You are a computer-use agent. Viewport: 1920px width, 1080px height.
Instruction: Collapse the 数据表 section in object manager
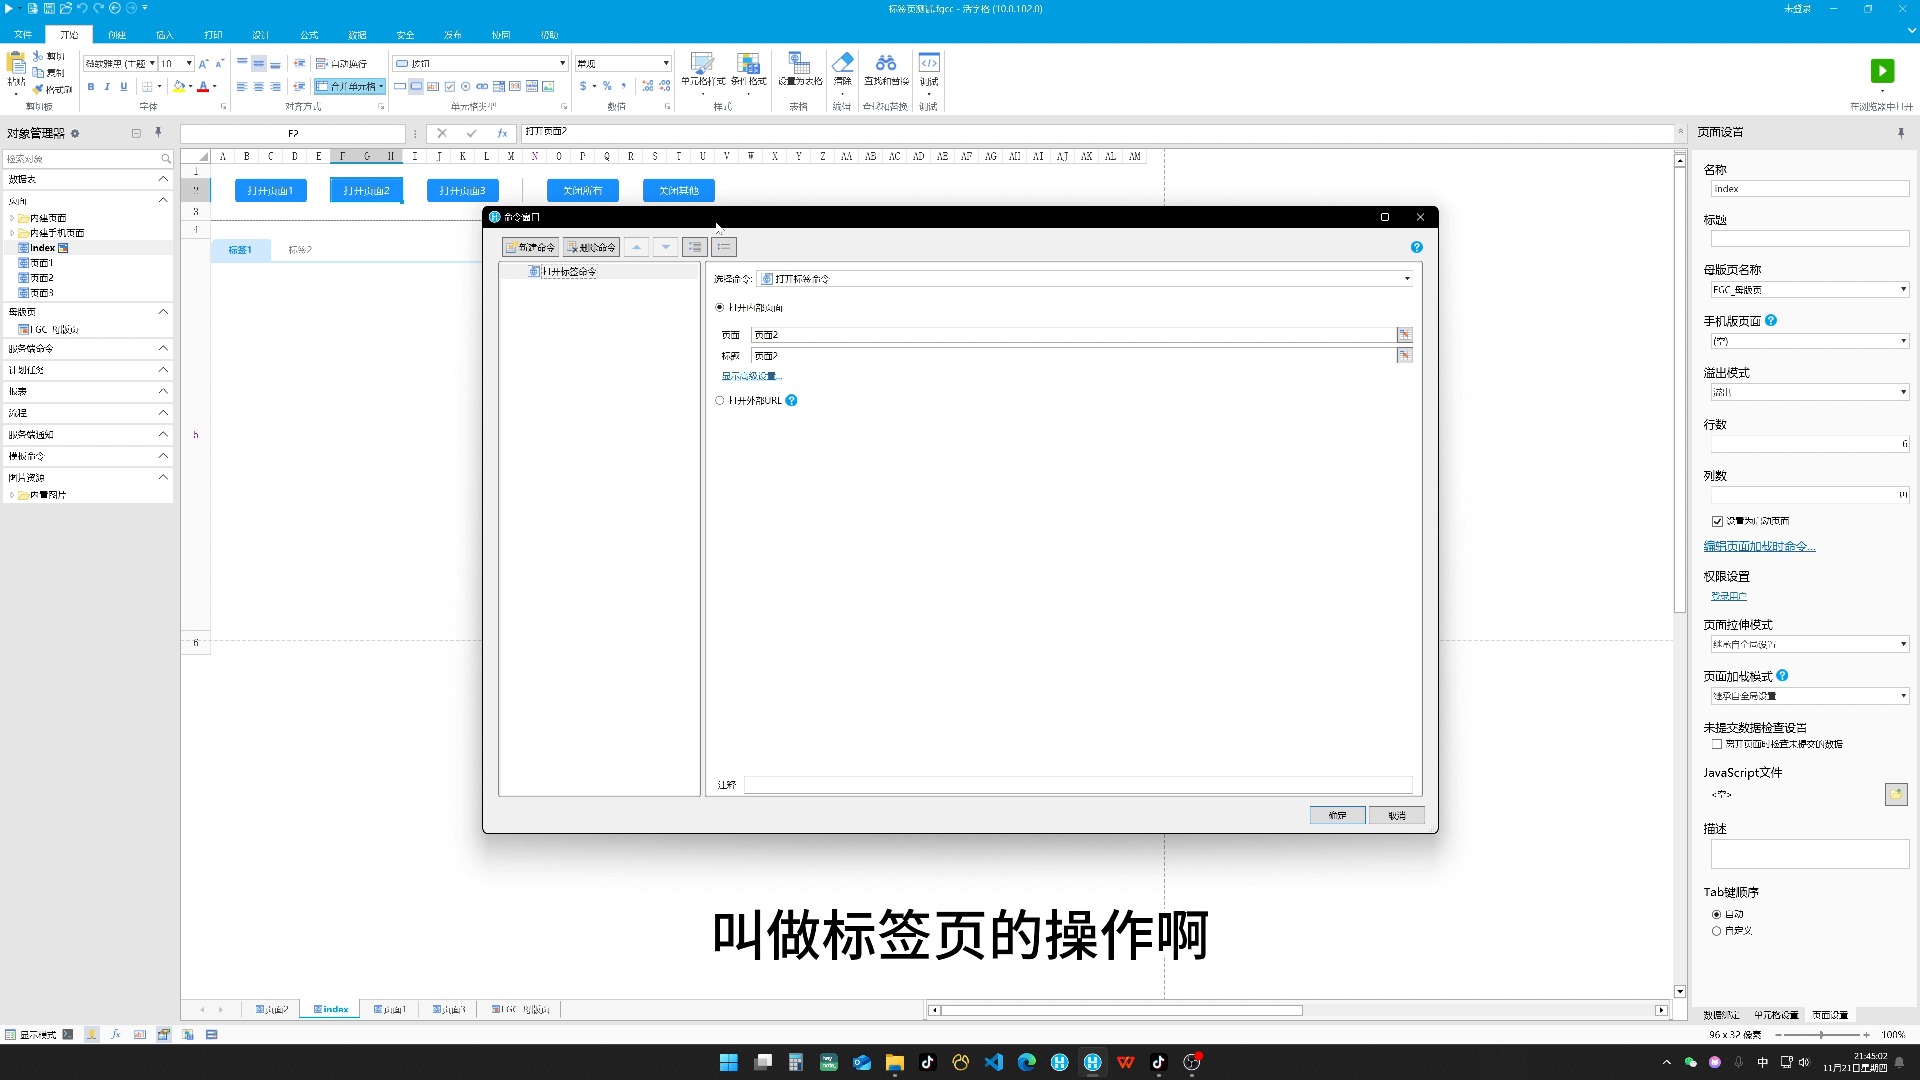coord(163,179)
